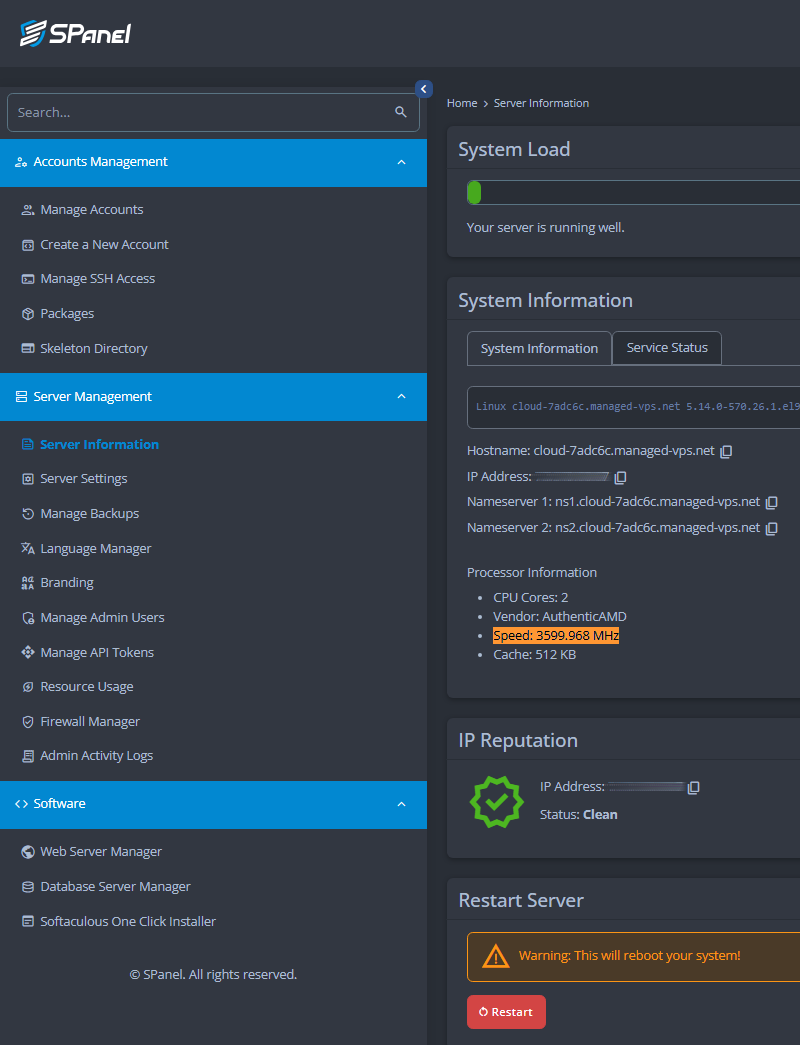Click the search magnifier icon
Screen dimensions: 800x1045
click(x=401, y=112)
